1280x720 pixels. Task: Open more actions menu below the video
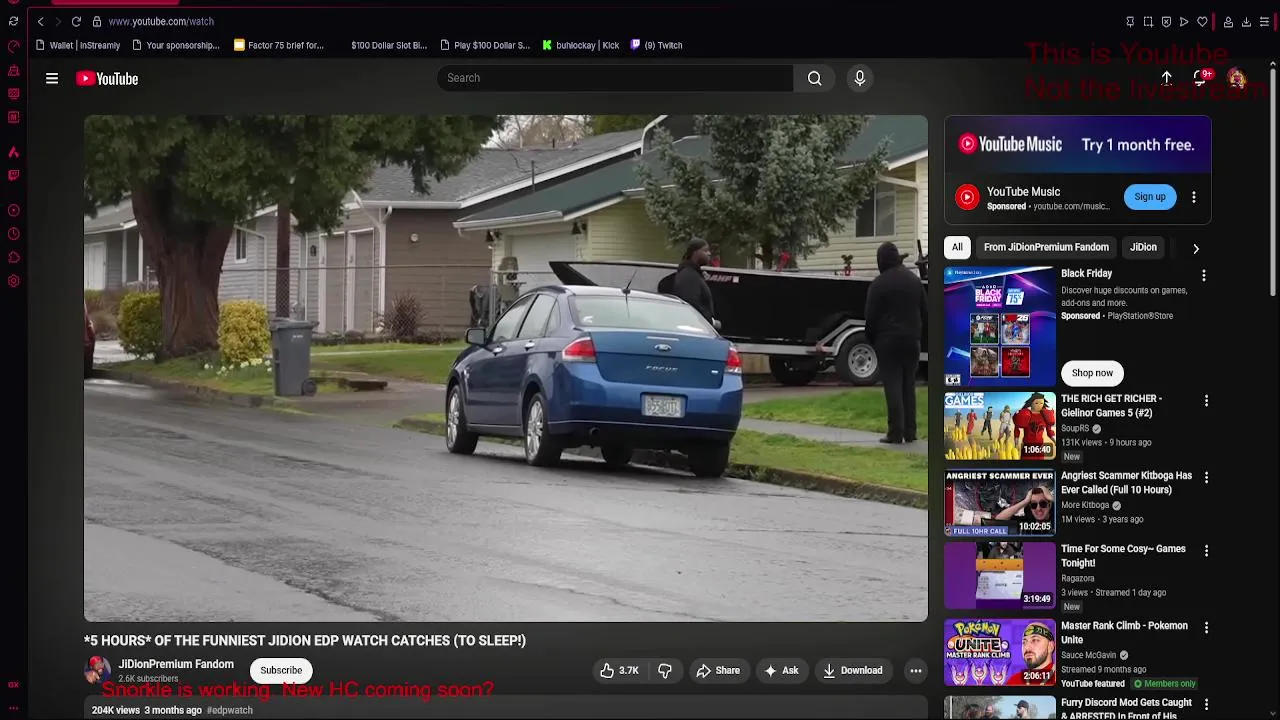pos(915,671)
